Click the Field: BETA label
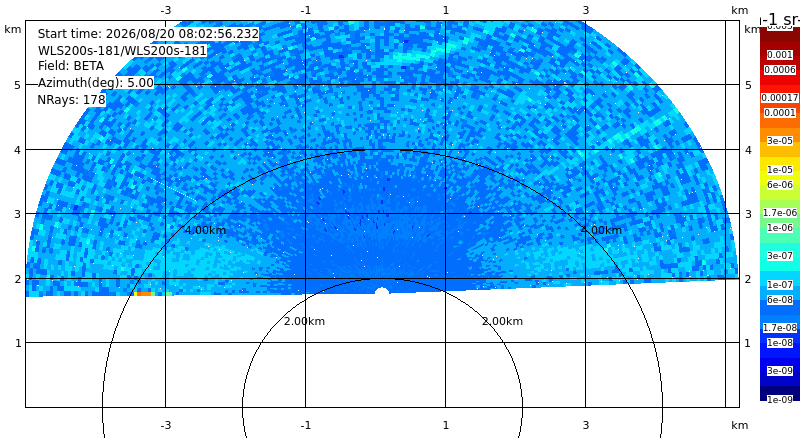Screen dimensions: 800x438 (x=71, y=66)
